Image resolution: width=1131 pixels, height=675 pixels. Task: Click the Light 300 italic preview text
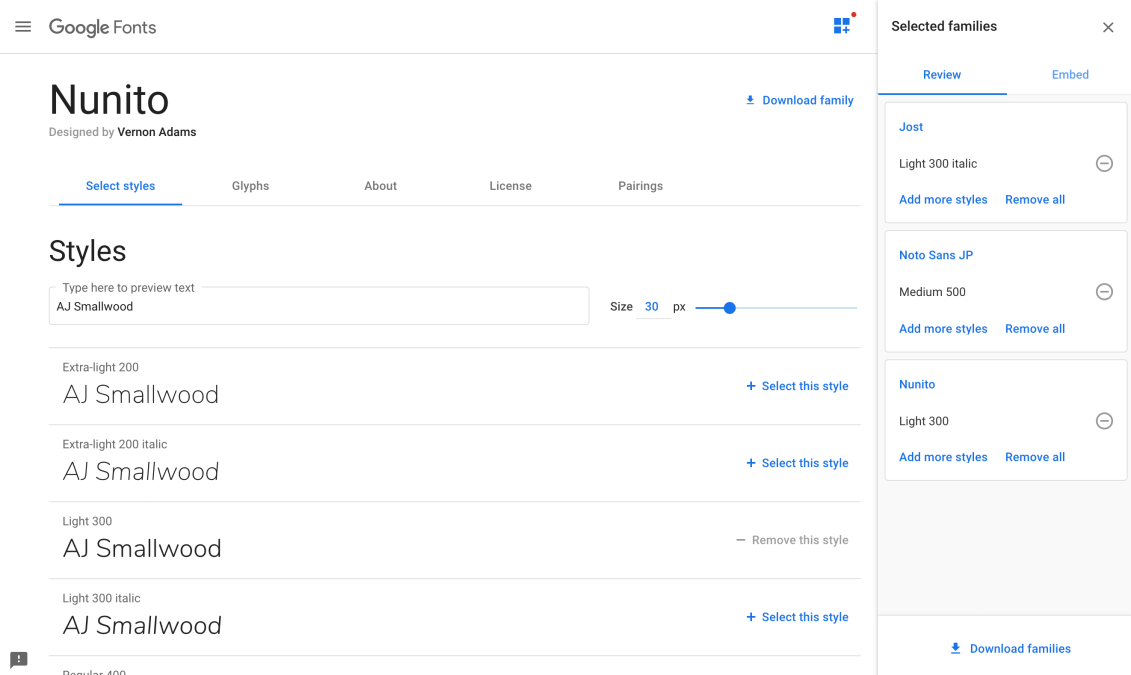coord(142,625)
